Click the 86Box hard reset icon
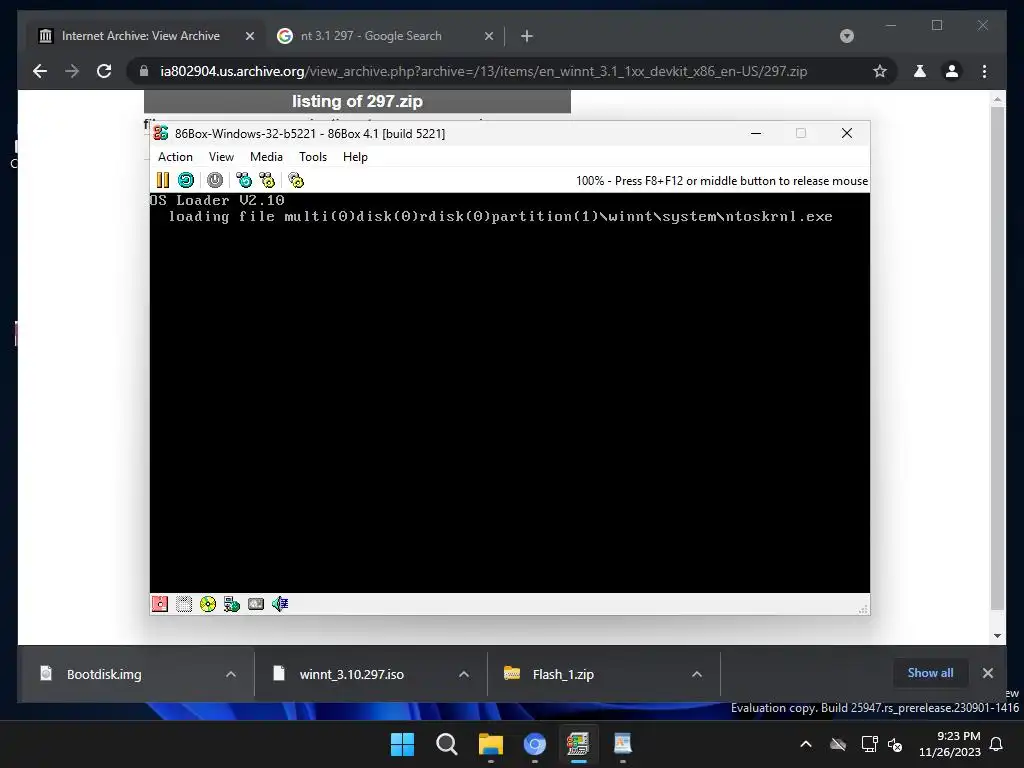This screenshot has width=1024, height=768. click(186, 180)
